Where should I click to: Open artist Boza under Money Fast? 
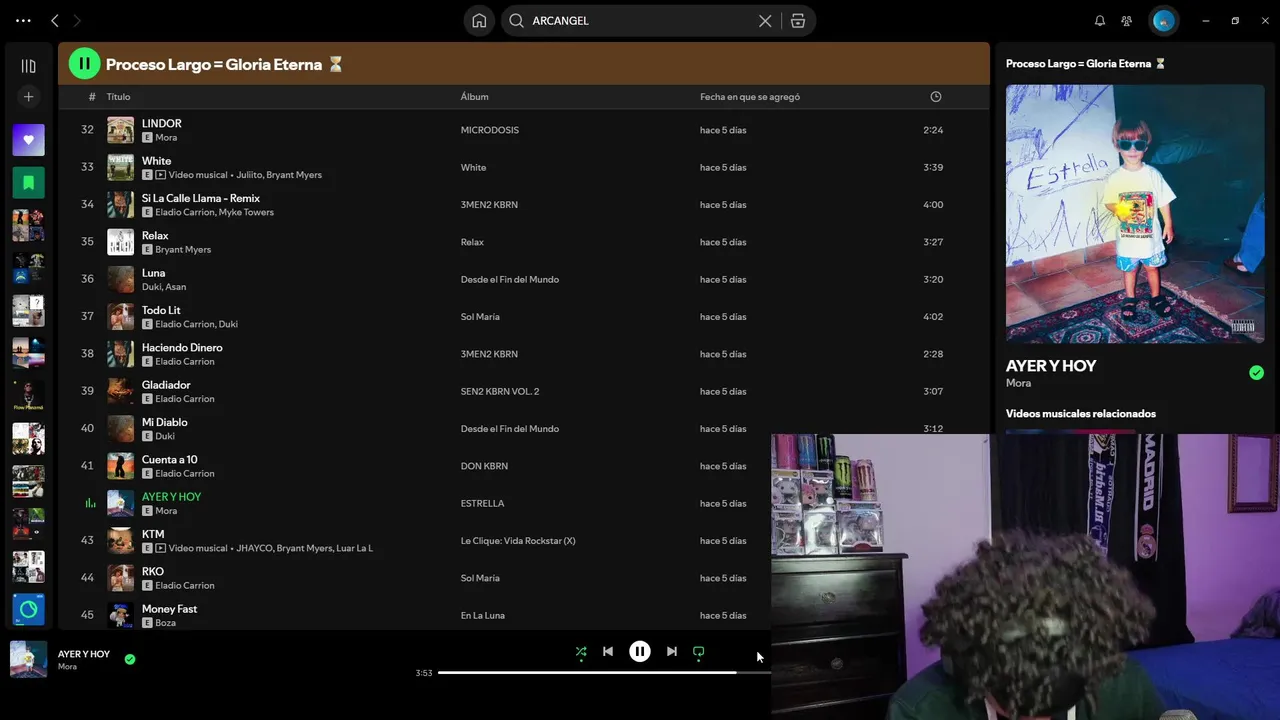click(165, 623)
